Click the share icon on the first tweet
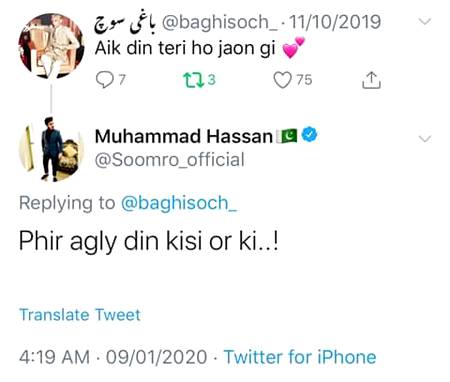The height and width of the screenshot is (382, 450). (x=371, y=80)
